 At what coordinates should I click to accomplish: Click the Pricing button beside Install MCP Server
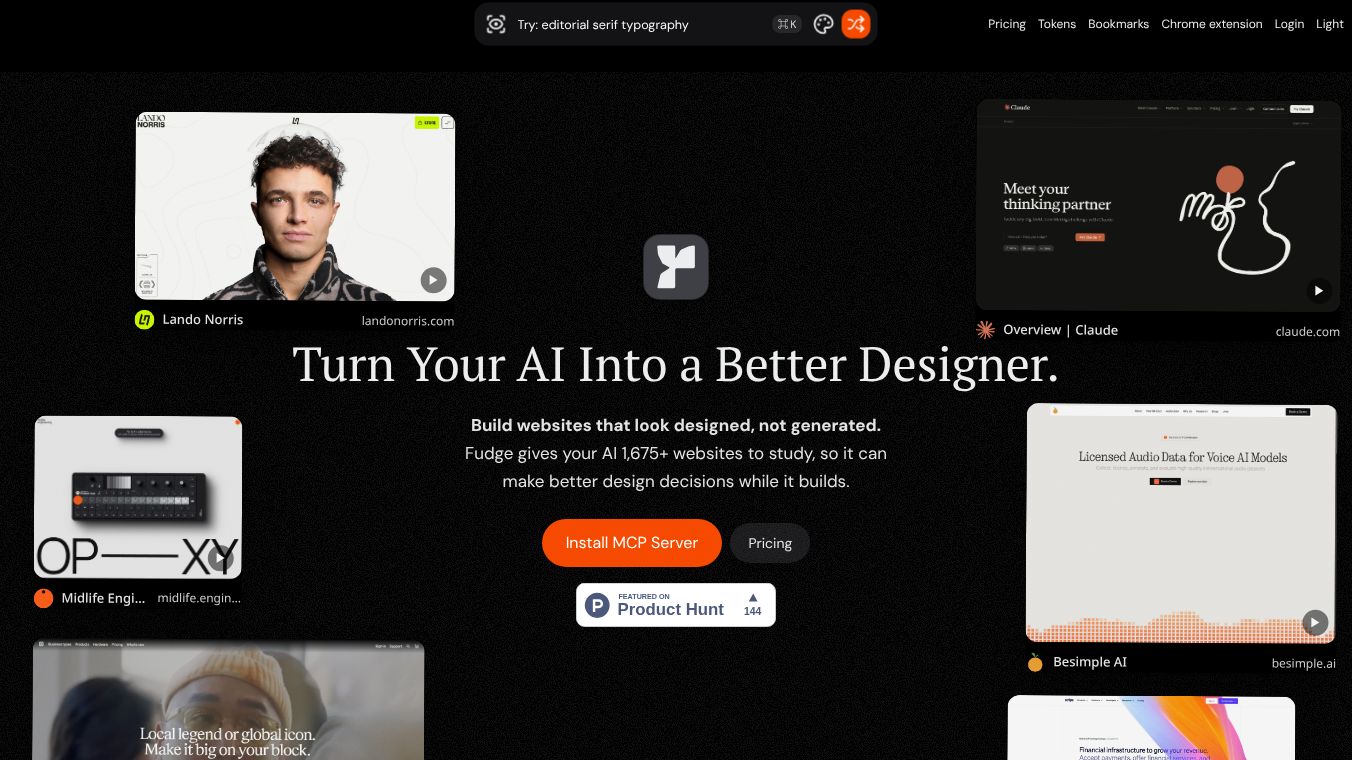[770, 543]
